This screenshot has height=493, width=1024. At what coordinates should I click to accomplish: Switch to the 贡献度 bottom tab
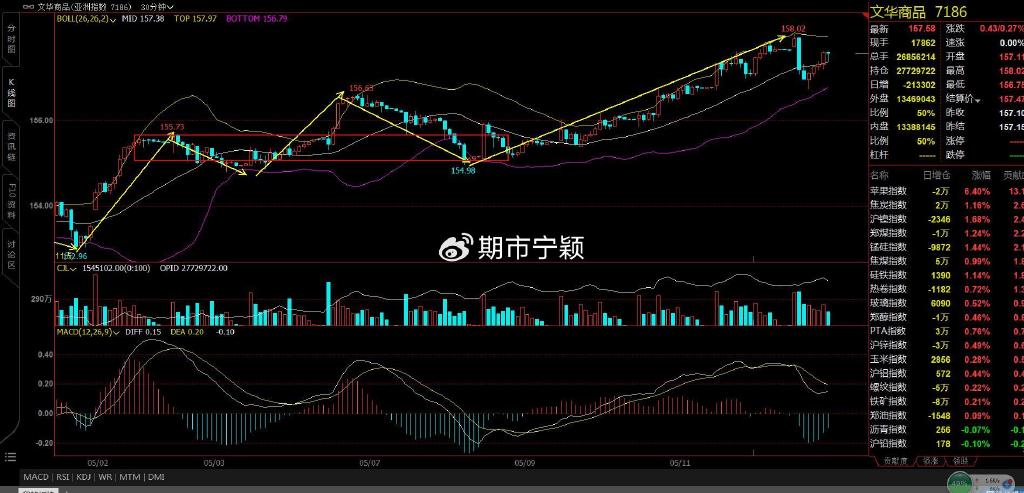895,461
